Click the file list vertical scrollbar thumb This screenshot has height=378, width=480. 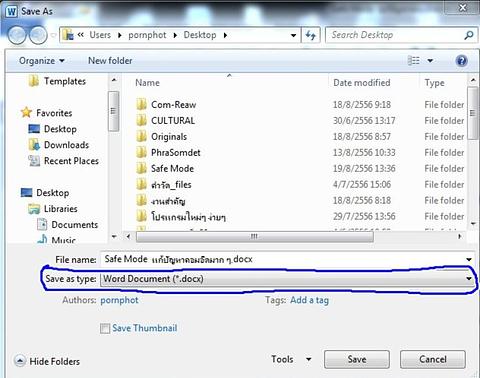click(x=472, y=113)
